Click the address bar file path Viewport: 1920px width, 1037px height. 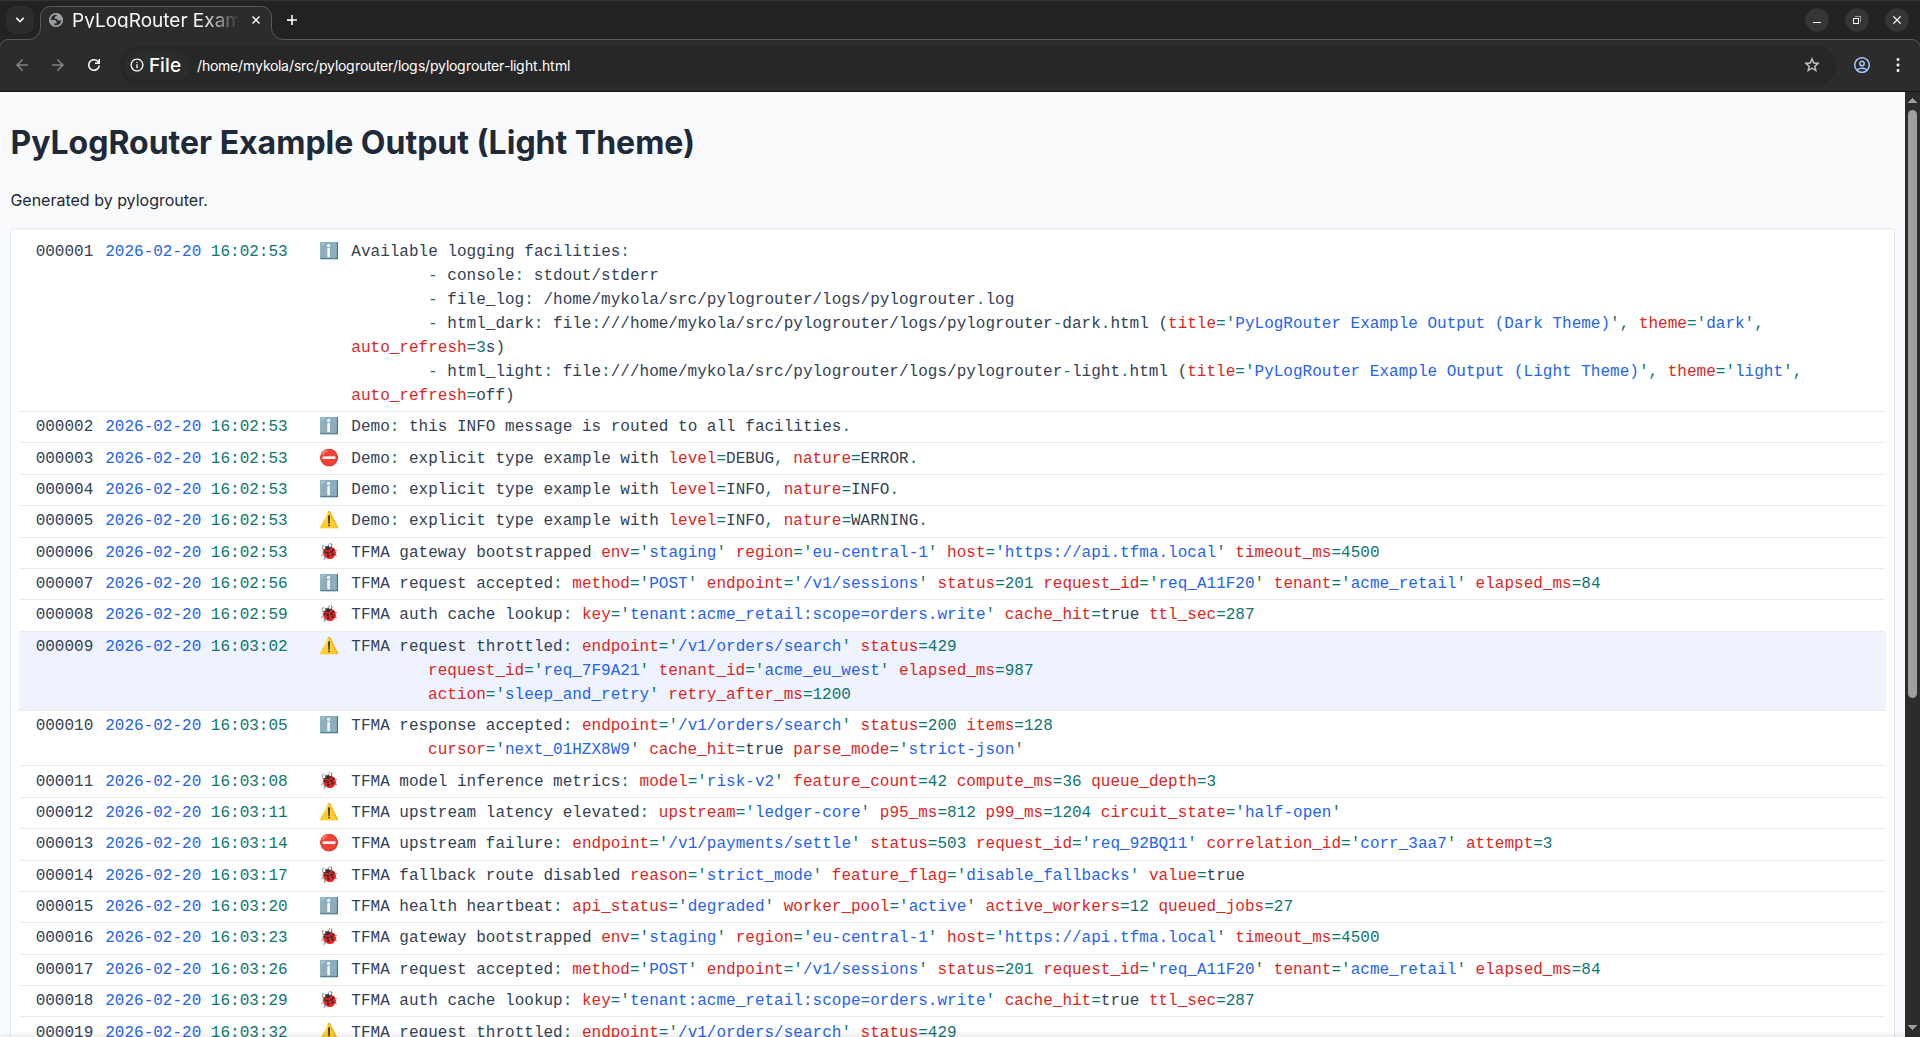[383, 66]
